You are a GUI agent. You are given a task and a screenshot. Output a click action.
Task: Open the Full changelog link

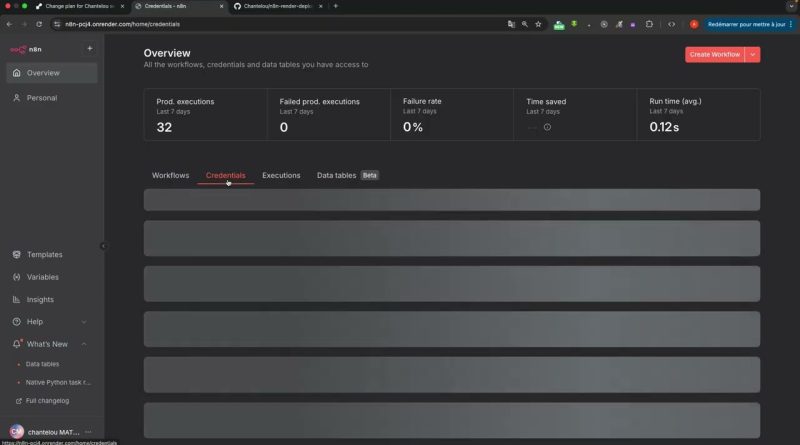tap(47, 400)
